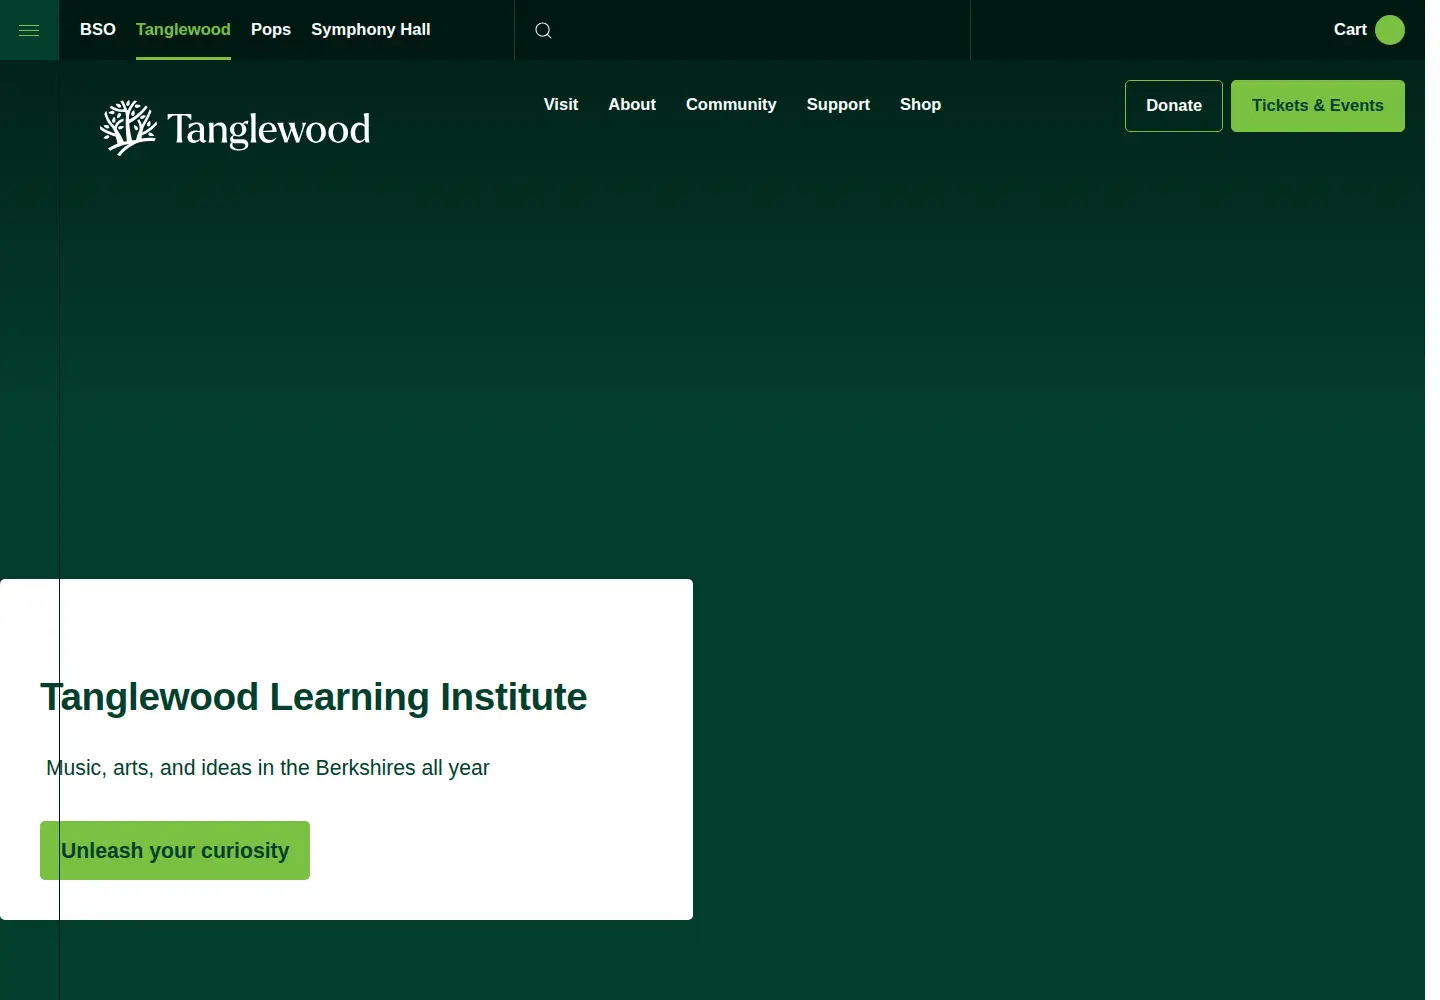Click Unleash your curiosity button

tap(175, 851)
